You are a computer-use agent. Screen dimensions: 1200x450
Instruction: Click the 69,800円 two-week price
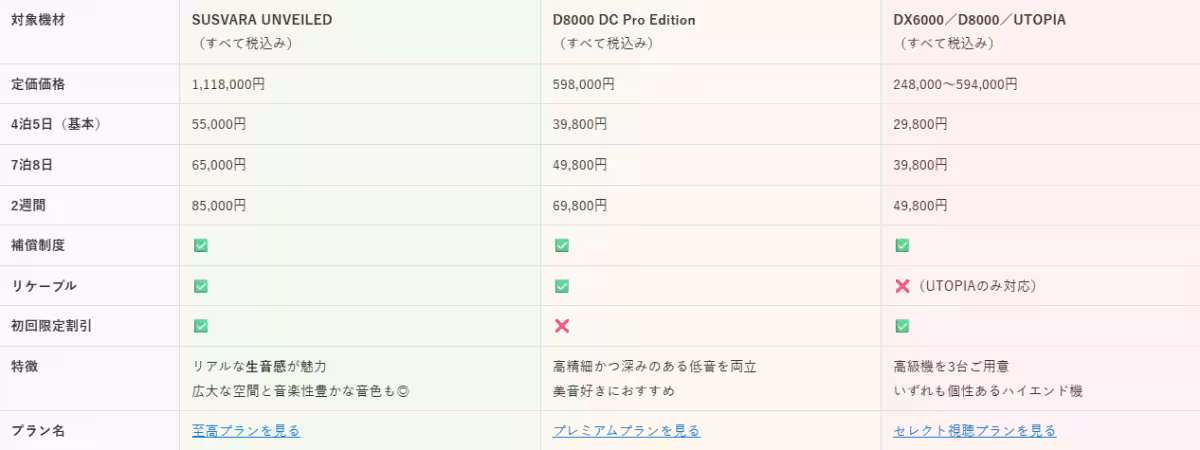tap(580, 205)
